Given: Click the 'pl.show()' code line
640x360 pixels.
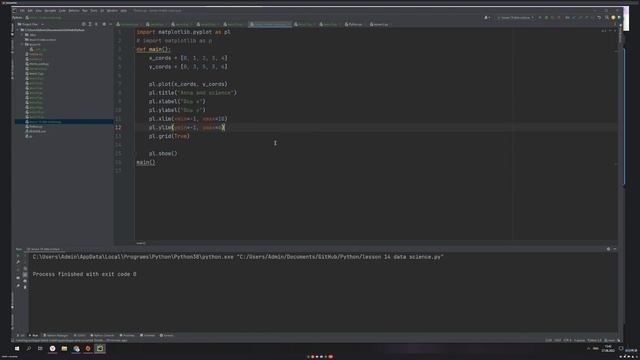Looking at the screenshot, I should pyautogui.click(x=163, y=153).
